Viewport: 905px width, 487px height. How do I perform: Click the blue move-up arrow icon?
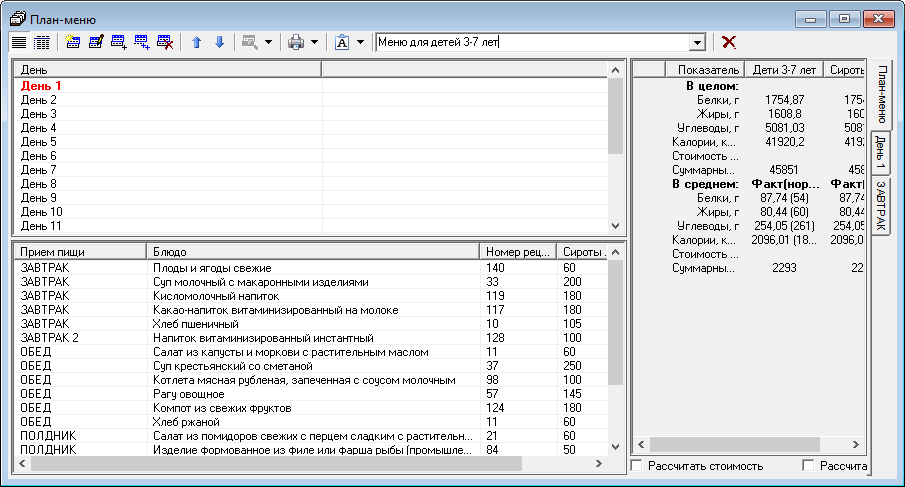pos(197,42)
